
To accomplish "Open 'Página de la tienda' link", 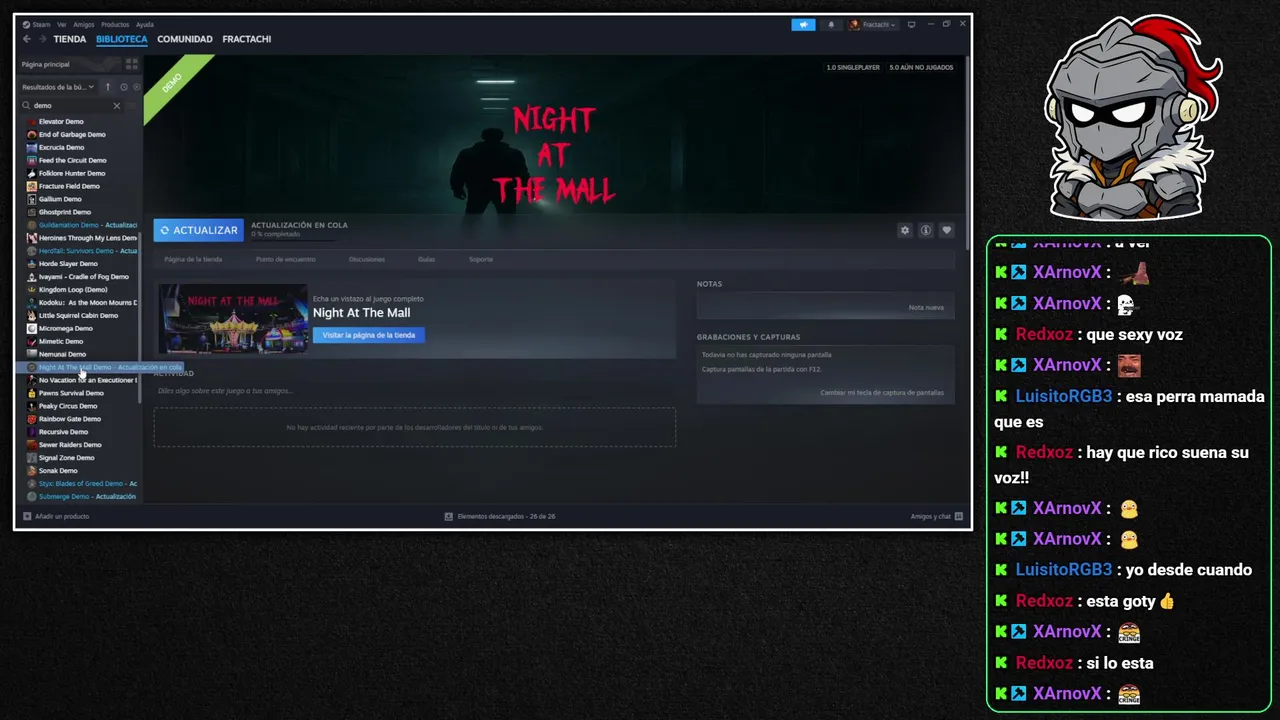I will pyautogui.click(x=193, y=259).
